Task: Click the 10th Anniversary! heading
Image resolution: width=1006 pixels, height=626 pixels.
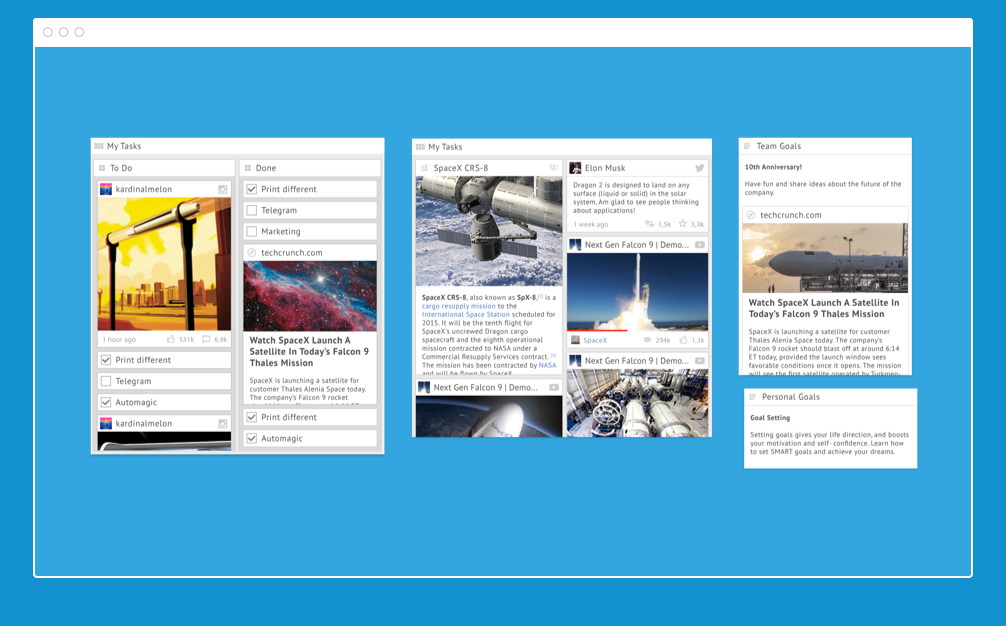Action: (x=773, y=167)
